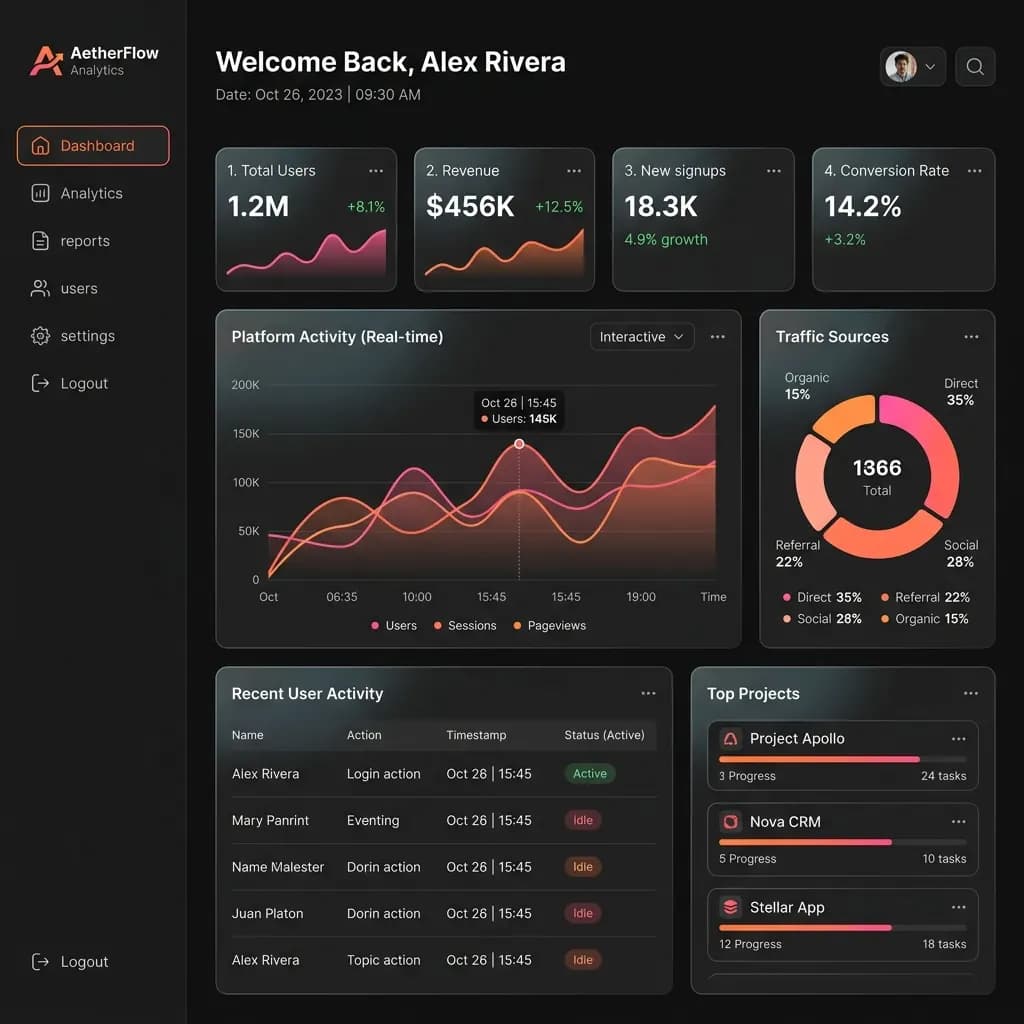
Task: Open Stellar App options menu
Action: (x=959, y=907)
